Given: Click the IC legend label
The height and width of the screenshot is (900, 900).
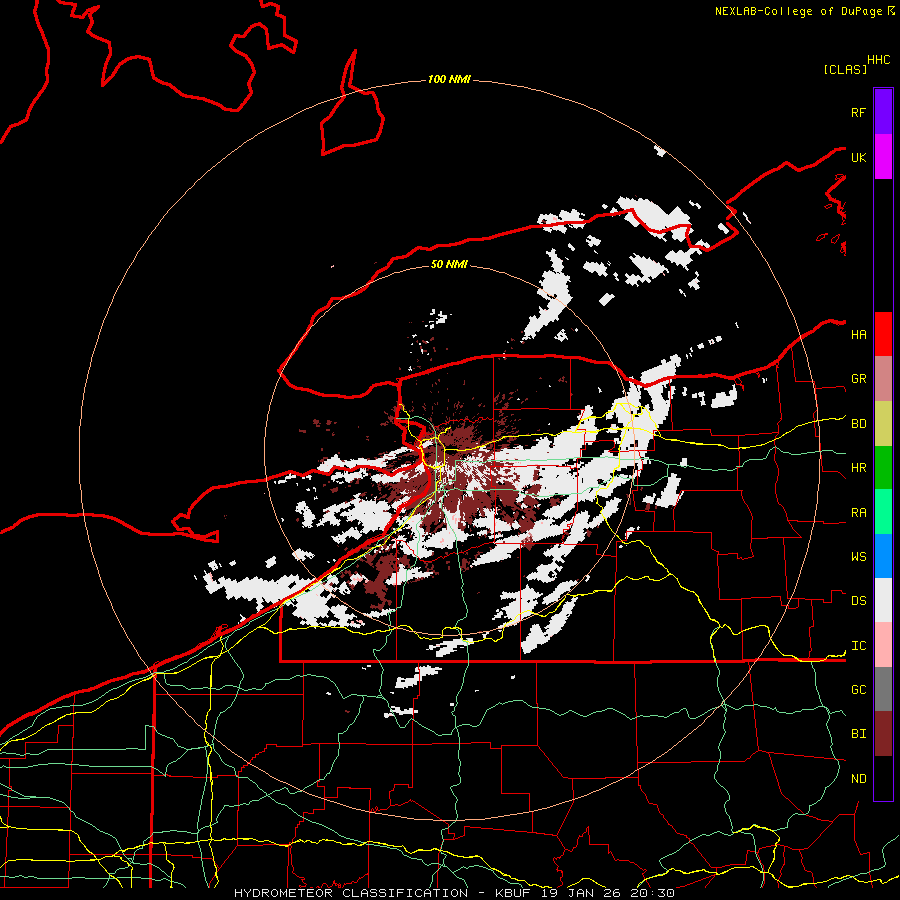Looking at the screenshot, I should [858, 646].
